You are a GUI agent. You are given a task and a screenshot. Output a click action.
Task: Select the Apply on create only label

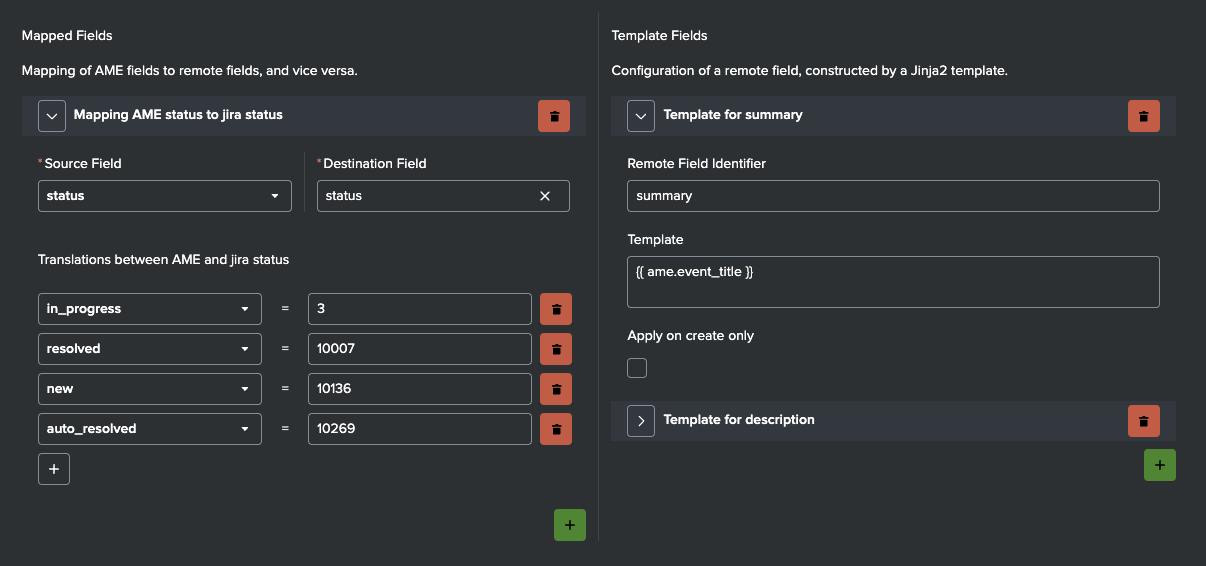(x=691, y=336)
